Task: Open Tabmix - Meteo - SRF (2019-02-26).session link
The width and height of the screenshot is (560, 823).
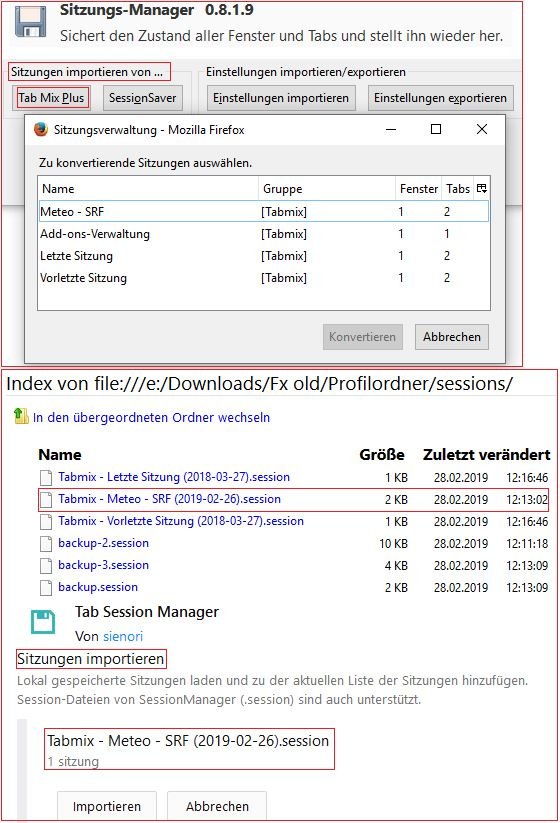Action: pyautogui.click(x=170, y=499)
